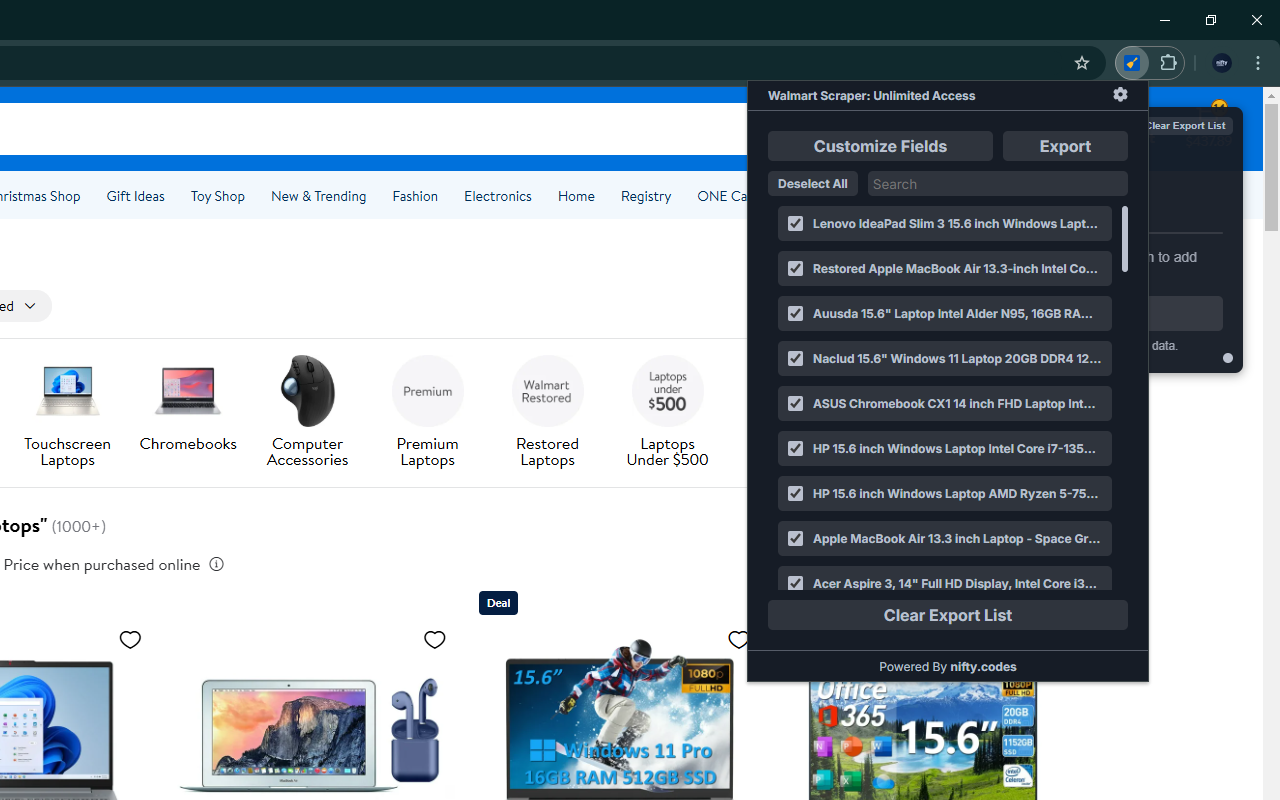Select the Touchscreen Laptops category circle
Viewport: 1280px width, 800px height.
coord(67,390)
